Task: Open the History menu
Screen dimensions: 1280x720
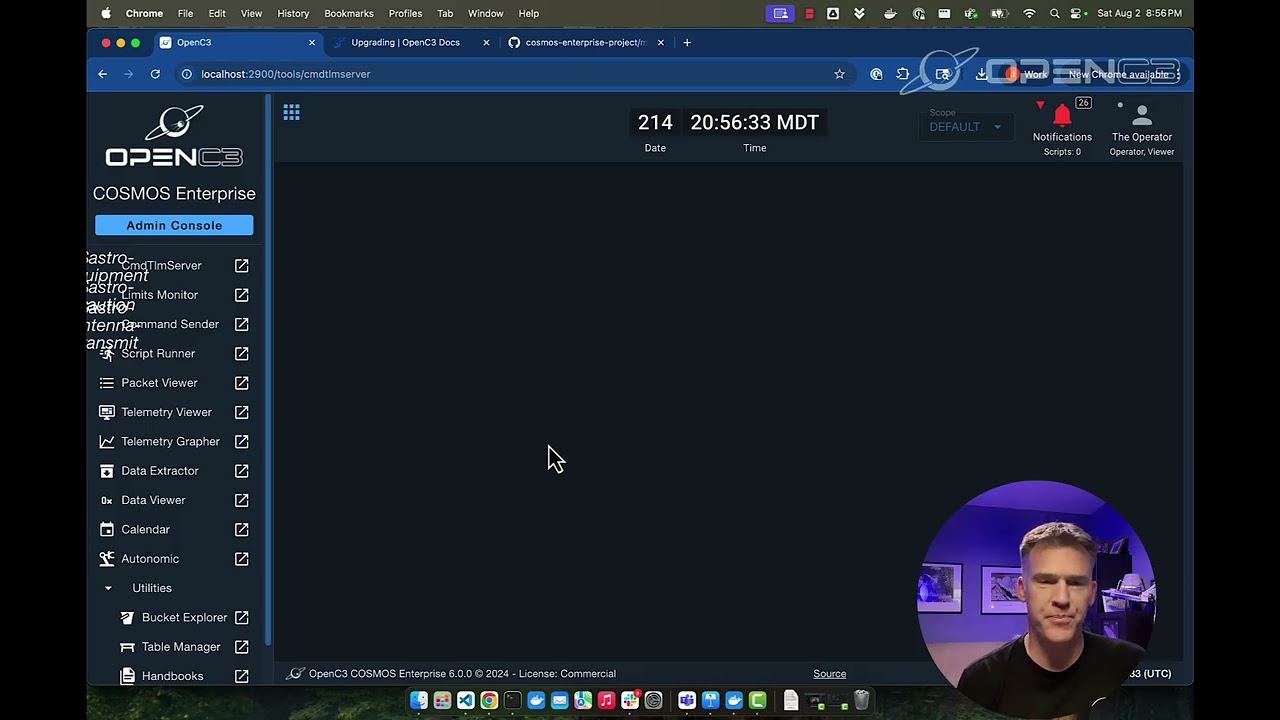Action: coord(293,13)
